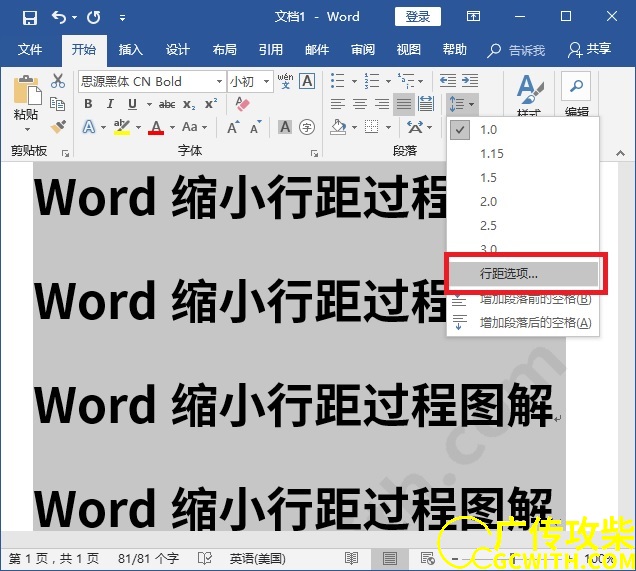Apply distributed alignment
Viewport: 636px width, 571px height.
coord(425,104)
